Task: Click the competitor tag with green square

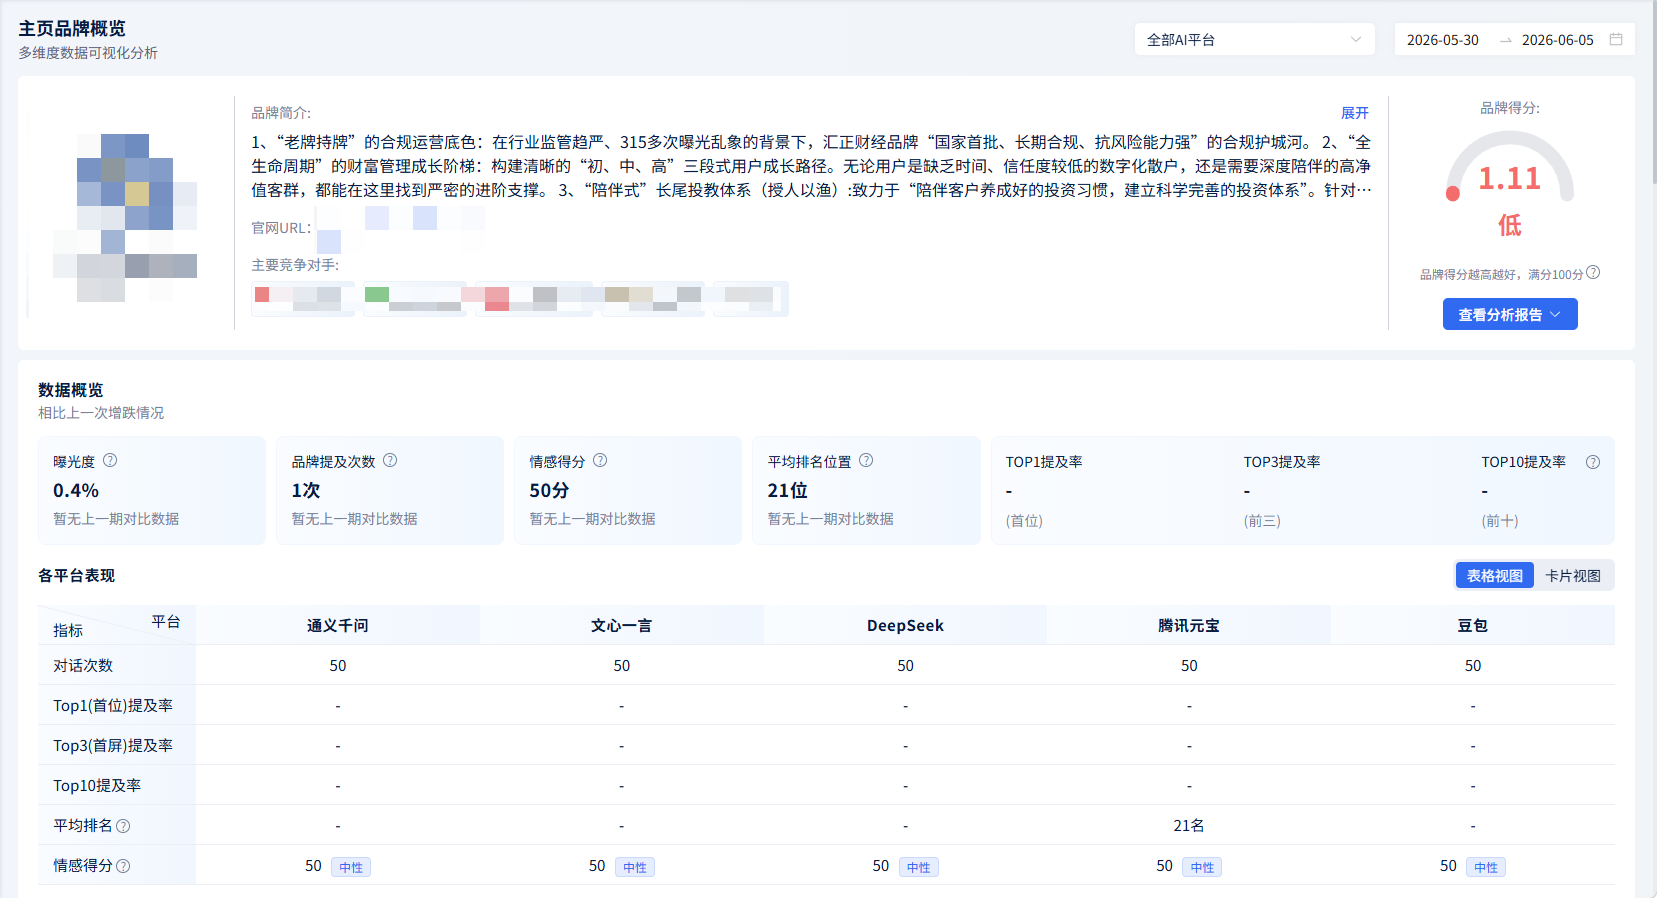Action: [414, 298]
